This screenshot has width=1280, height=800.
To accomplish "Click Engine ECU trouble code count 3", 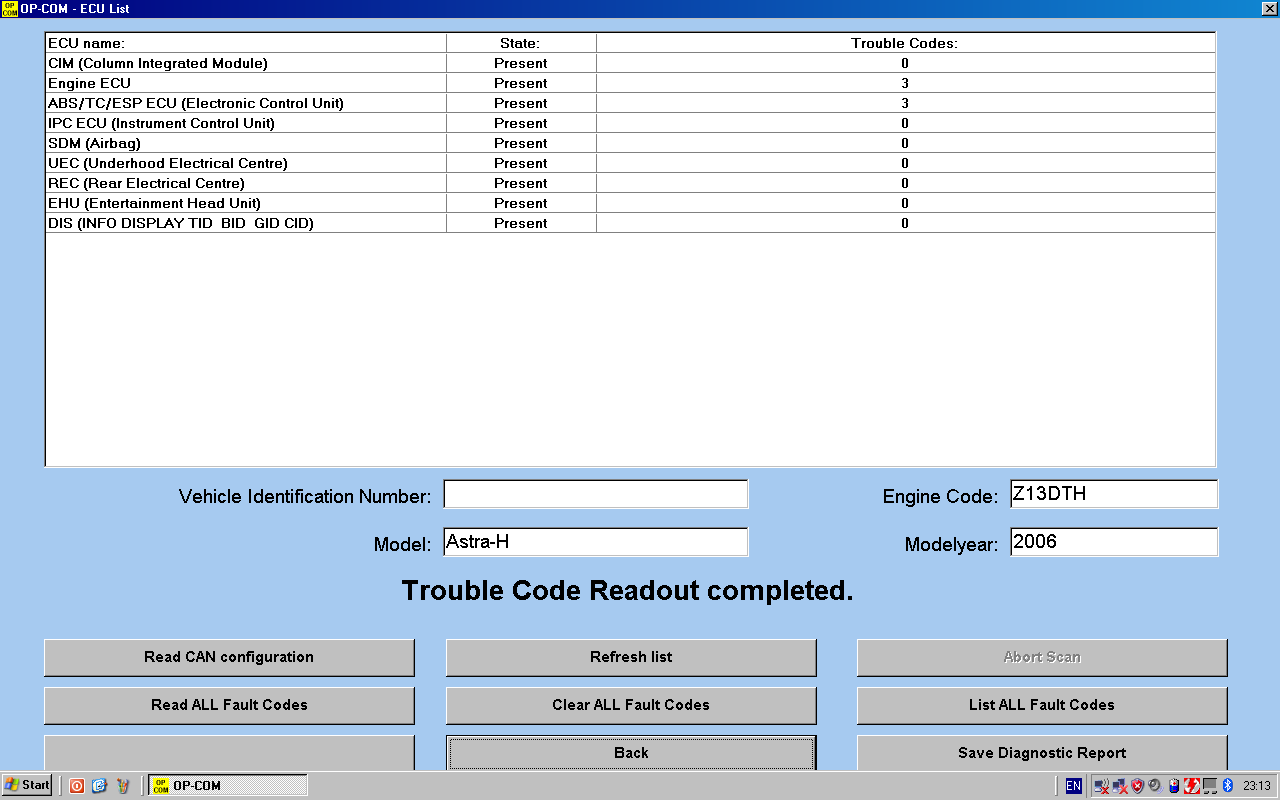I will click(x=905, y=83).
